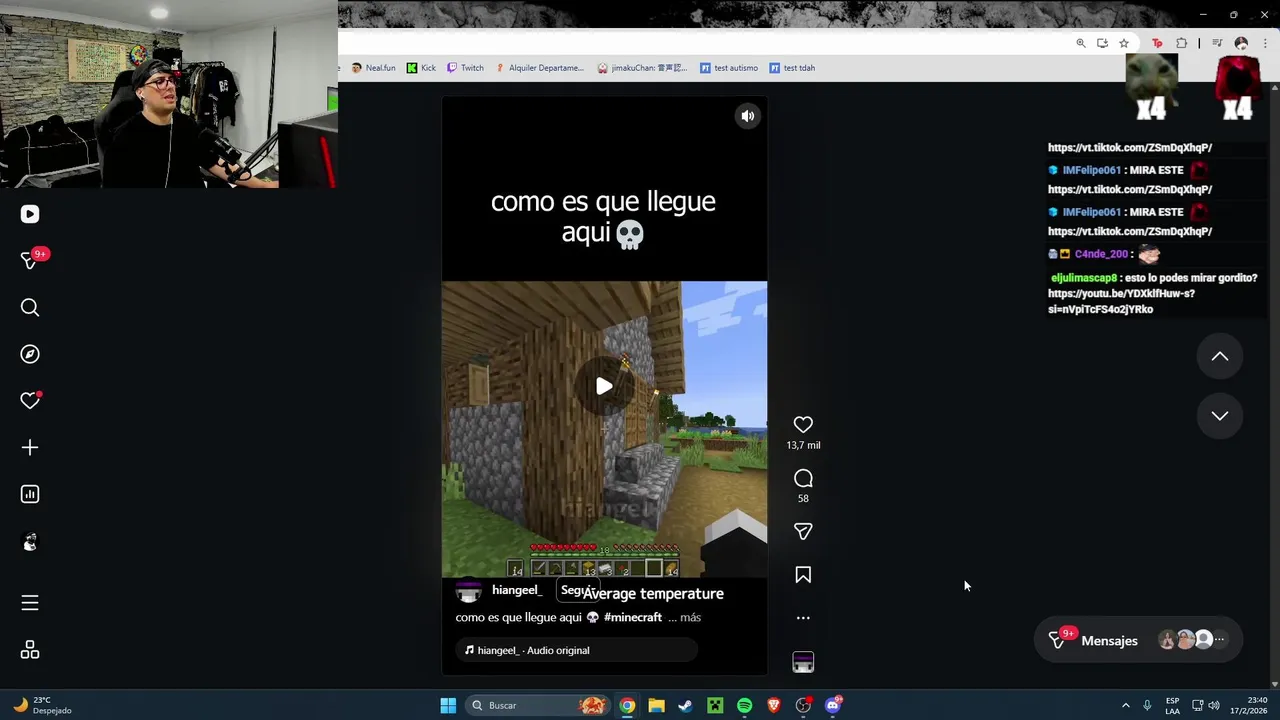
Task: Open the hiangeel_ username link
Action: pos(516,590)
